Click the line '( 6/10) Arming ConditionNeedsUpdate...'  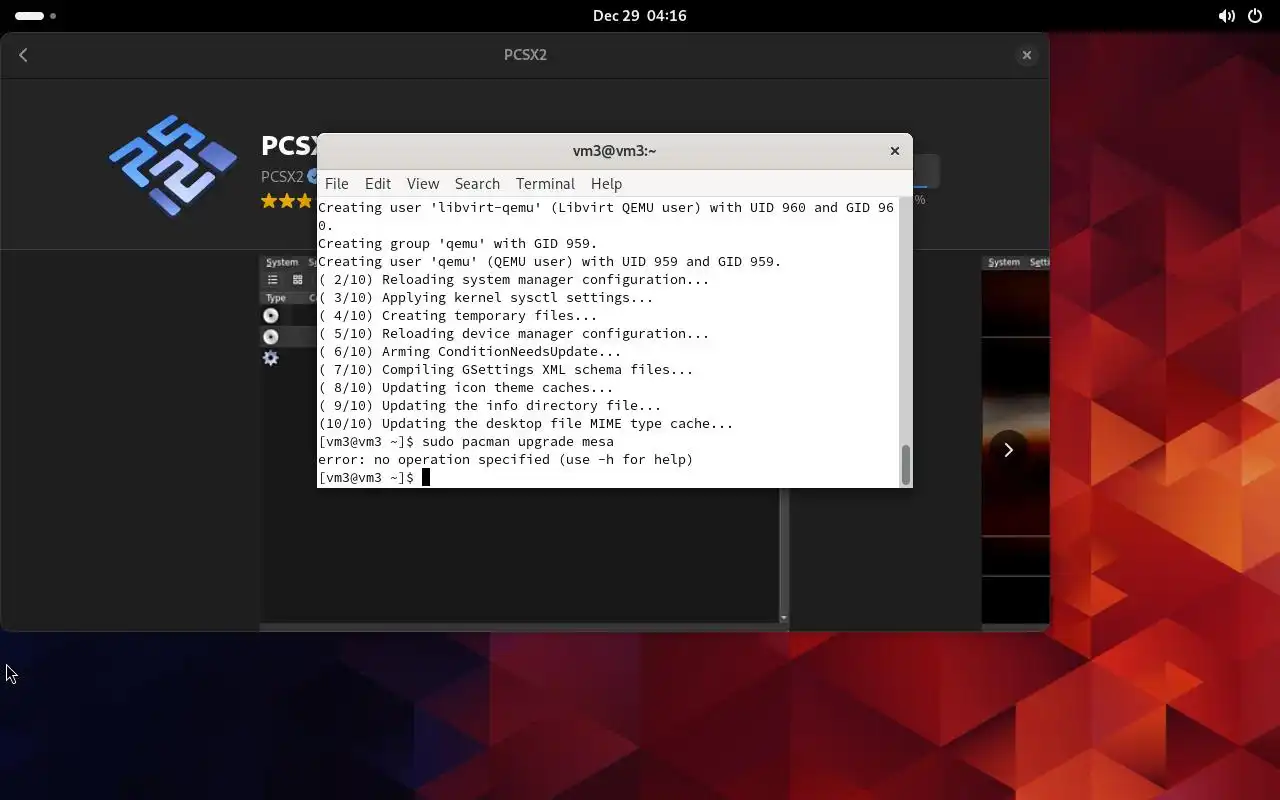point(470,351)
